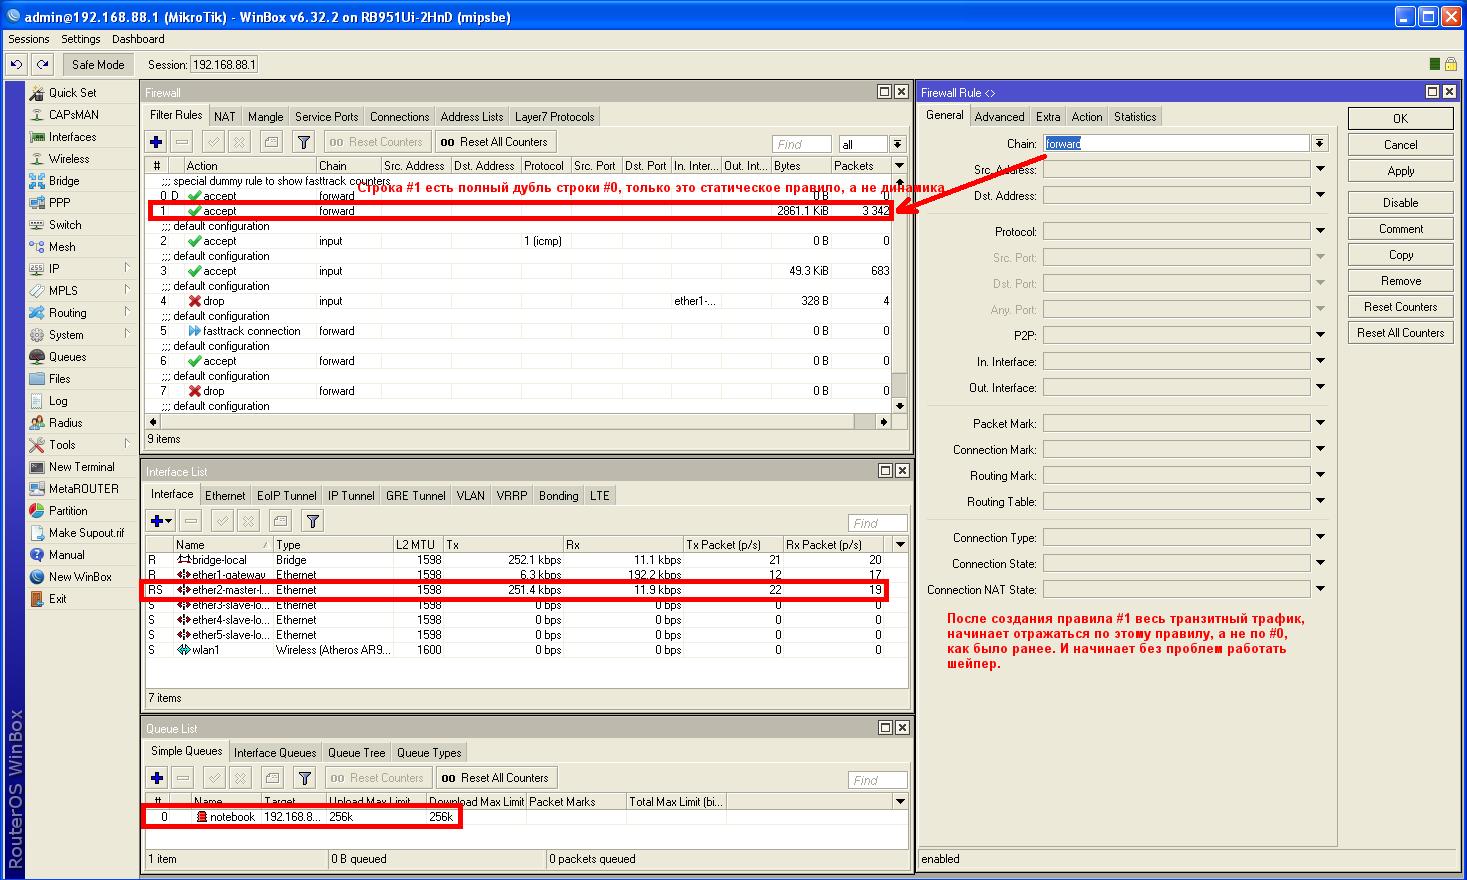Open Manual from the sidebar
Viewport: 1467px width, 880px height.
pyautogui.click(x=66, y=555)
